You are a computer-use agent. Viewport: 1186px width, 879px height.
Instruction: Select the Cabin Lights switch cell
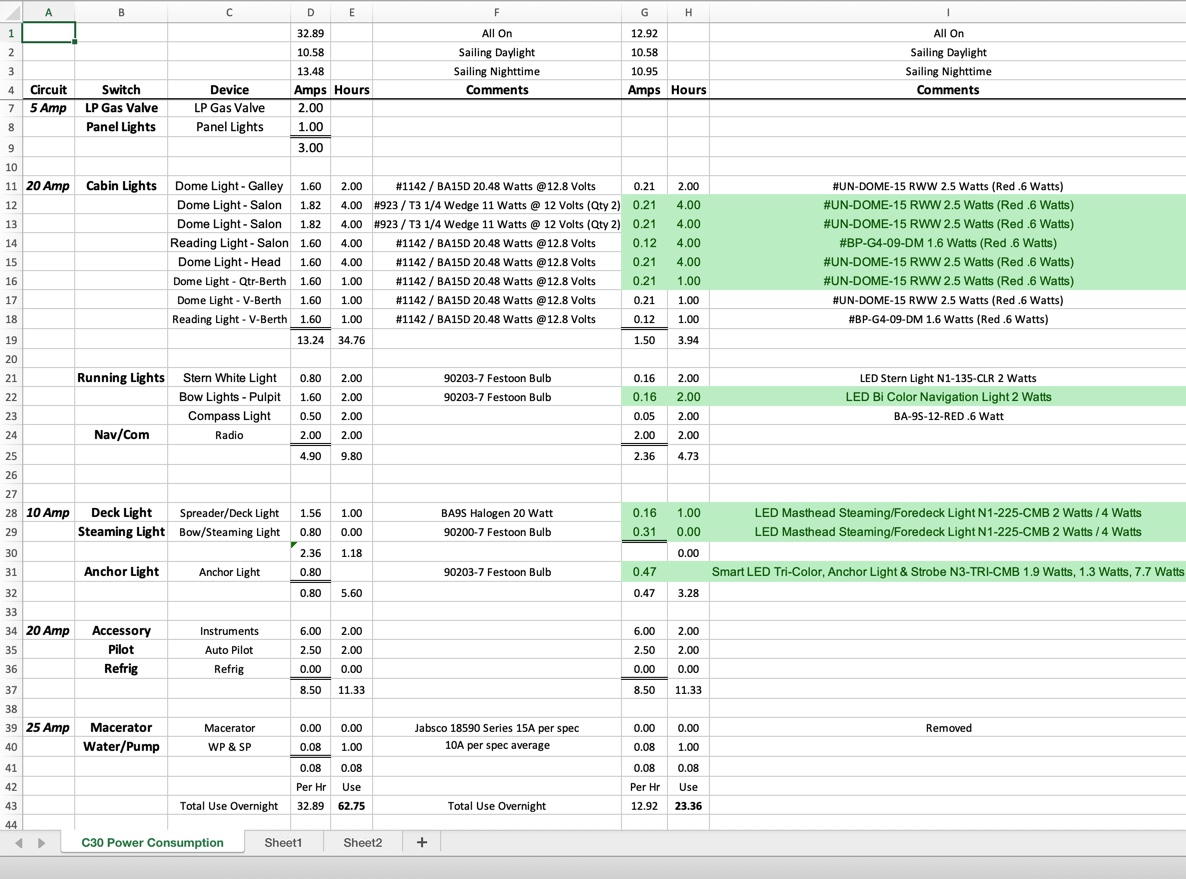[x=121, y=186]
